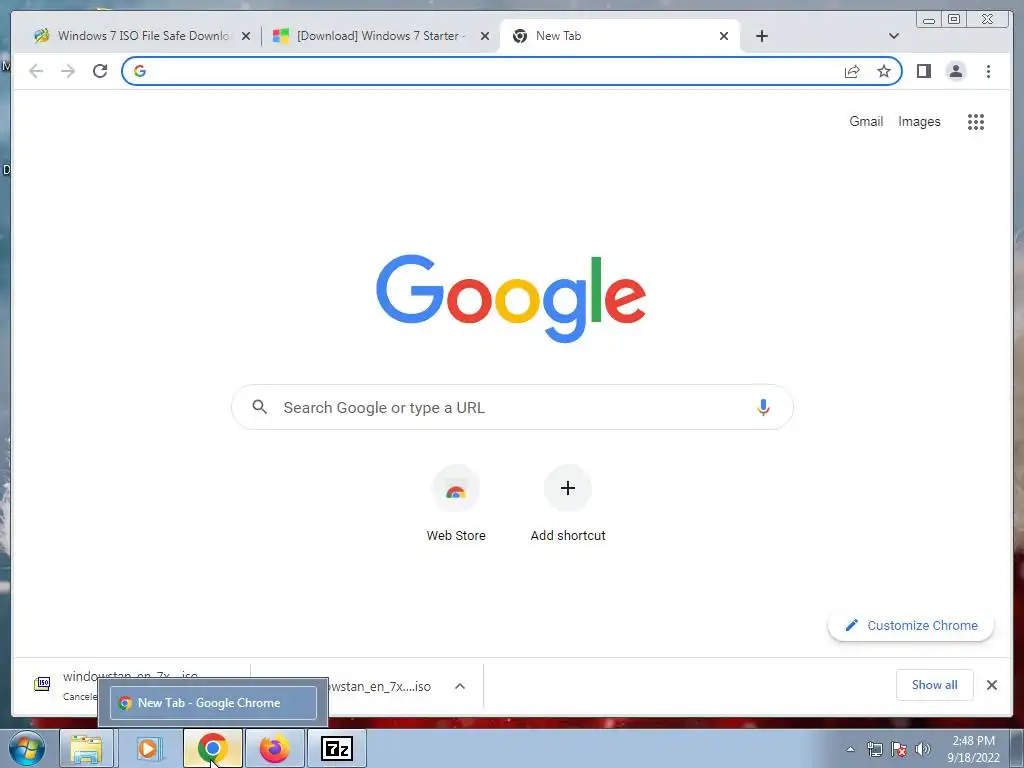1024x768 pixels.
Task: Launch Windows Media Player from the taskbar
Action: [x=149, y=748]
